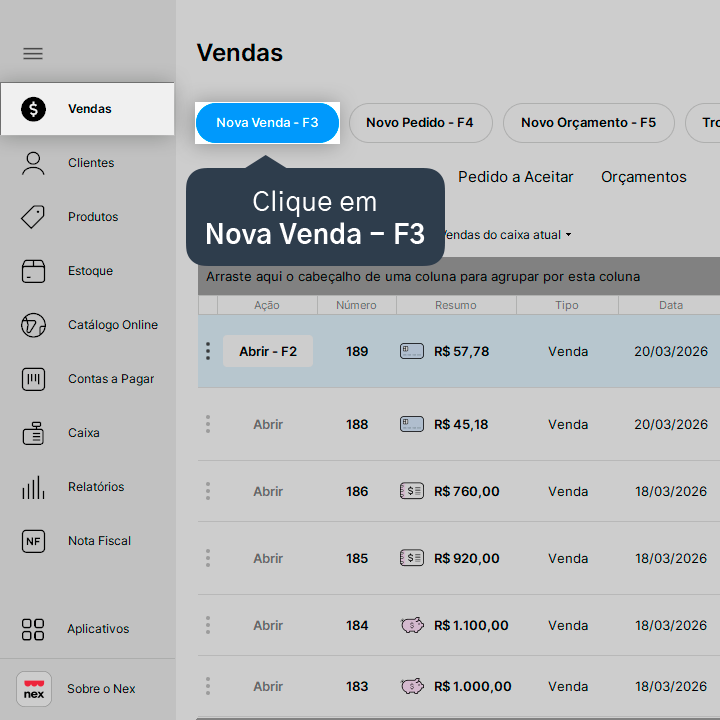Image resolution: width=720 pixels, height=720 pixels.
Task: Click Nova Venda - F3 button
Action: coord(267,123)
